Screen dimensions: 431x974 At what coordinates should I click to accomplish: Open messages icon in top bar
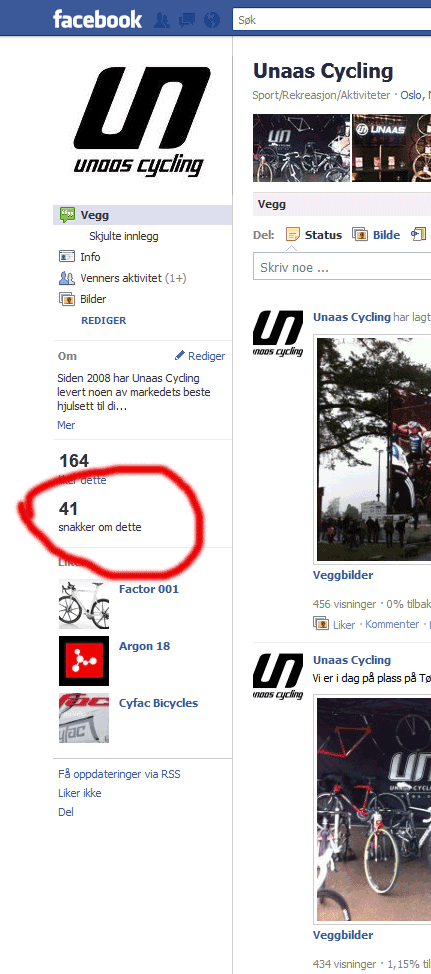coord(186,20)
